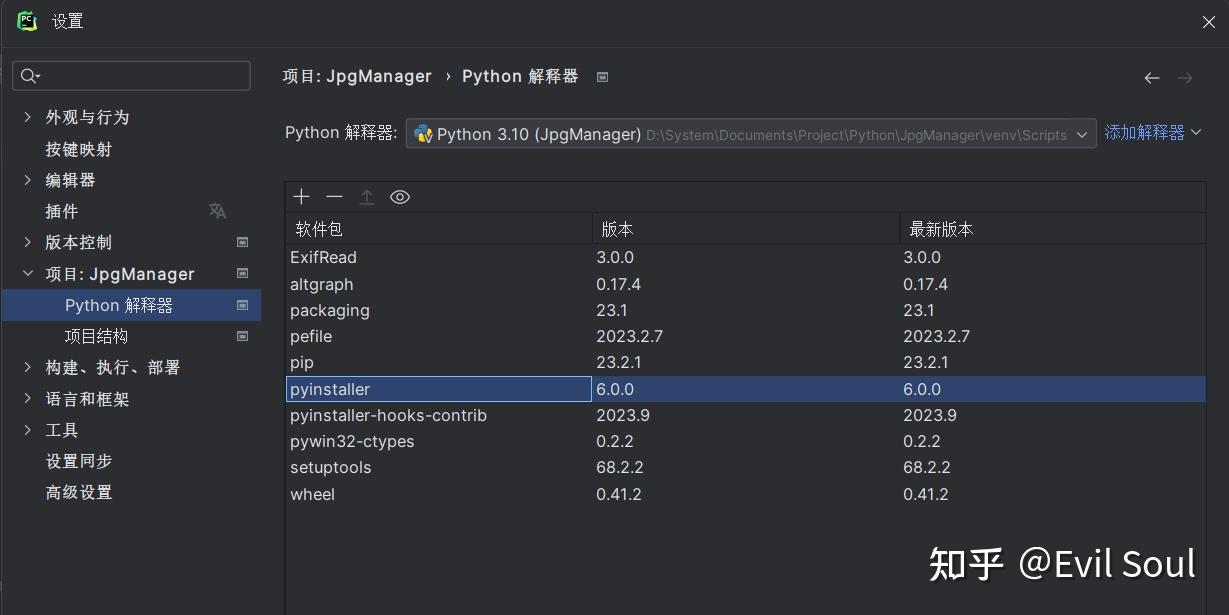
Task: Click the 项目: JpgManager breadcrumb
Action: pos(357,77)
